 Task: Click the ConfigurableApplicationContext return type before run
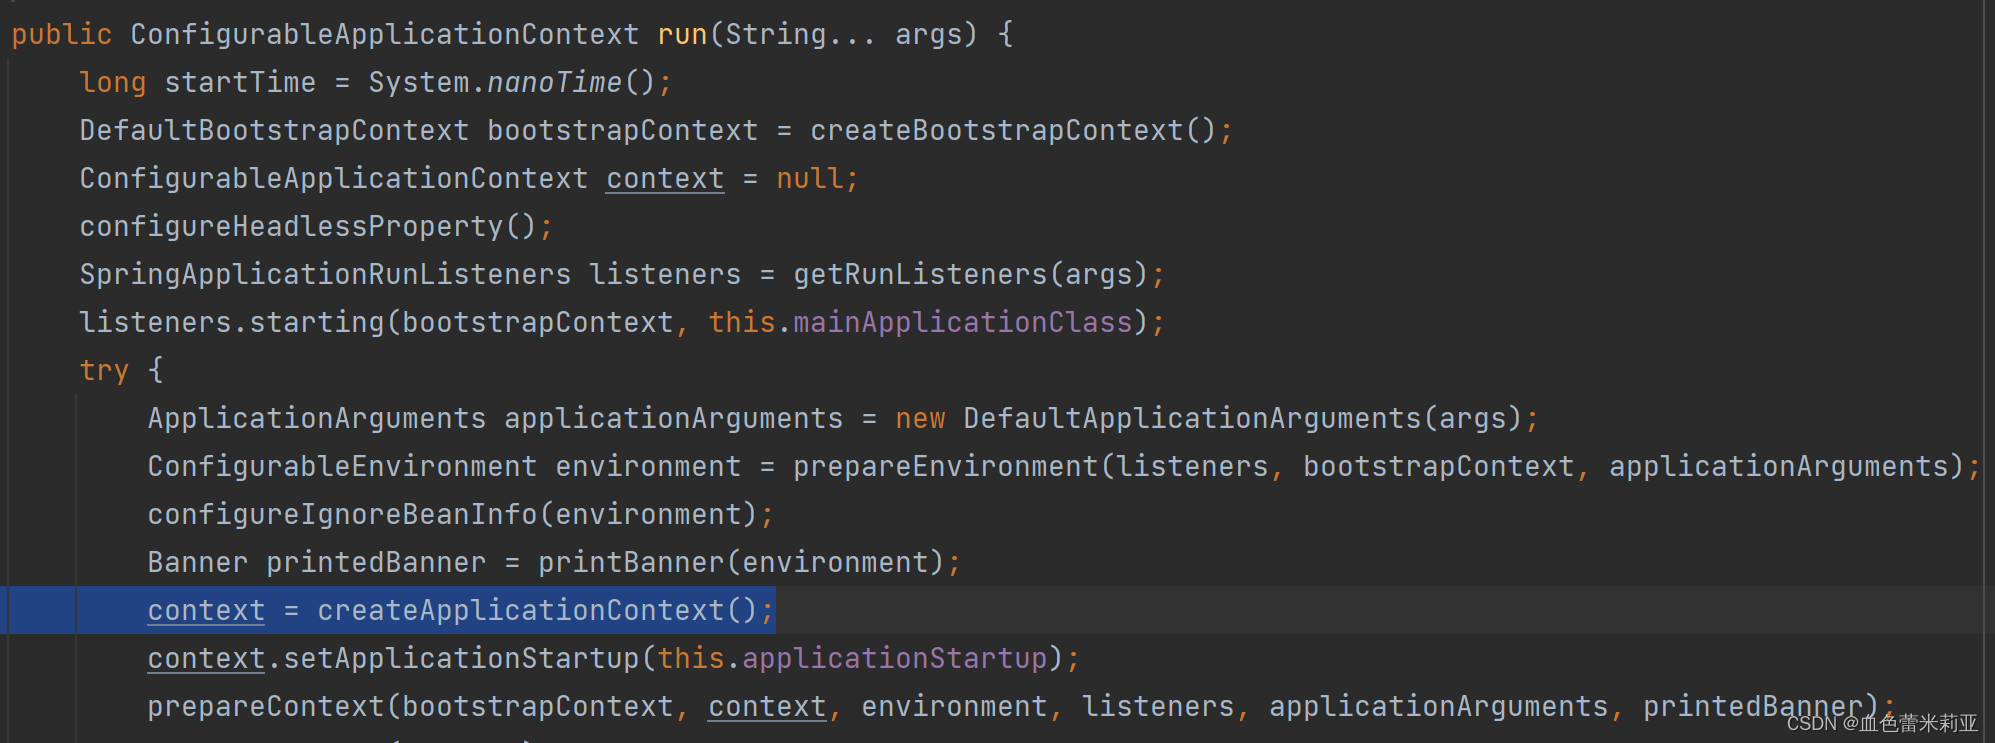tap(384, 34)
